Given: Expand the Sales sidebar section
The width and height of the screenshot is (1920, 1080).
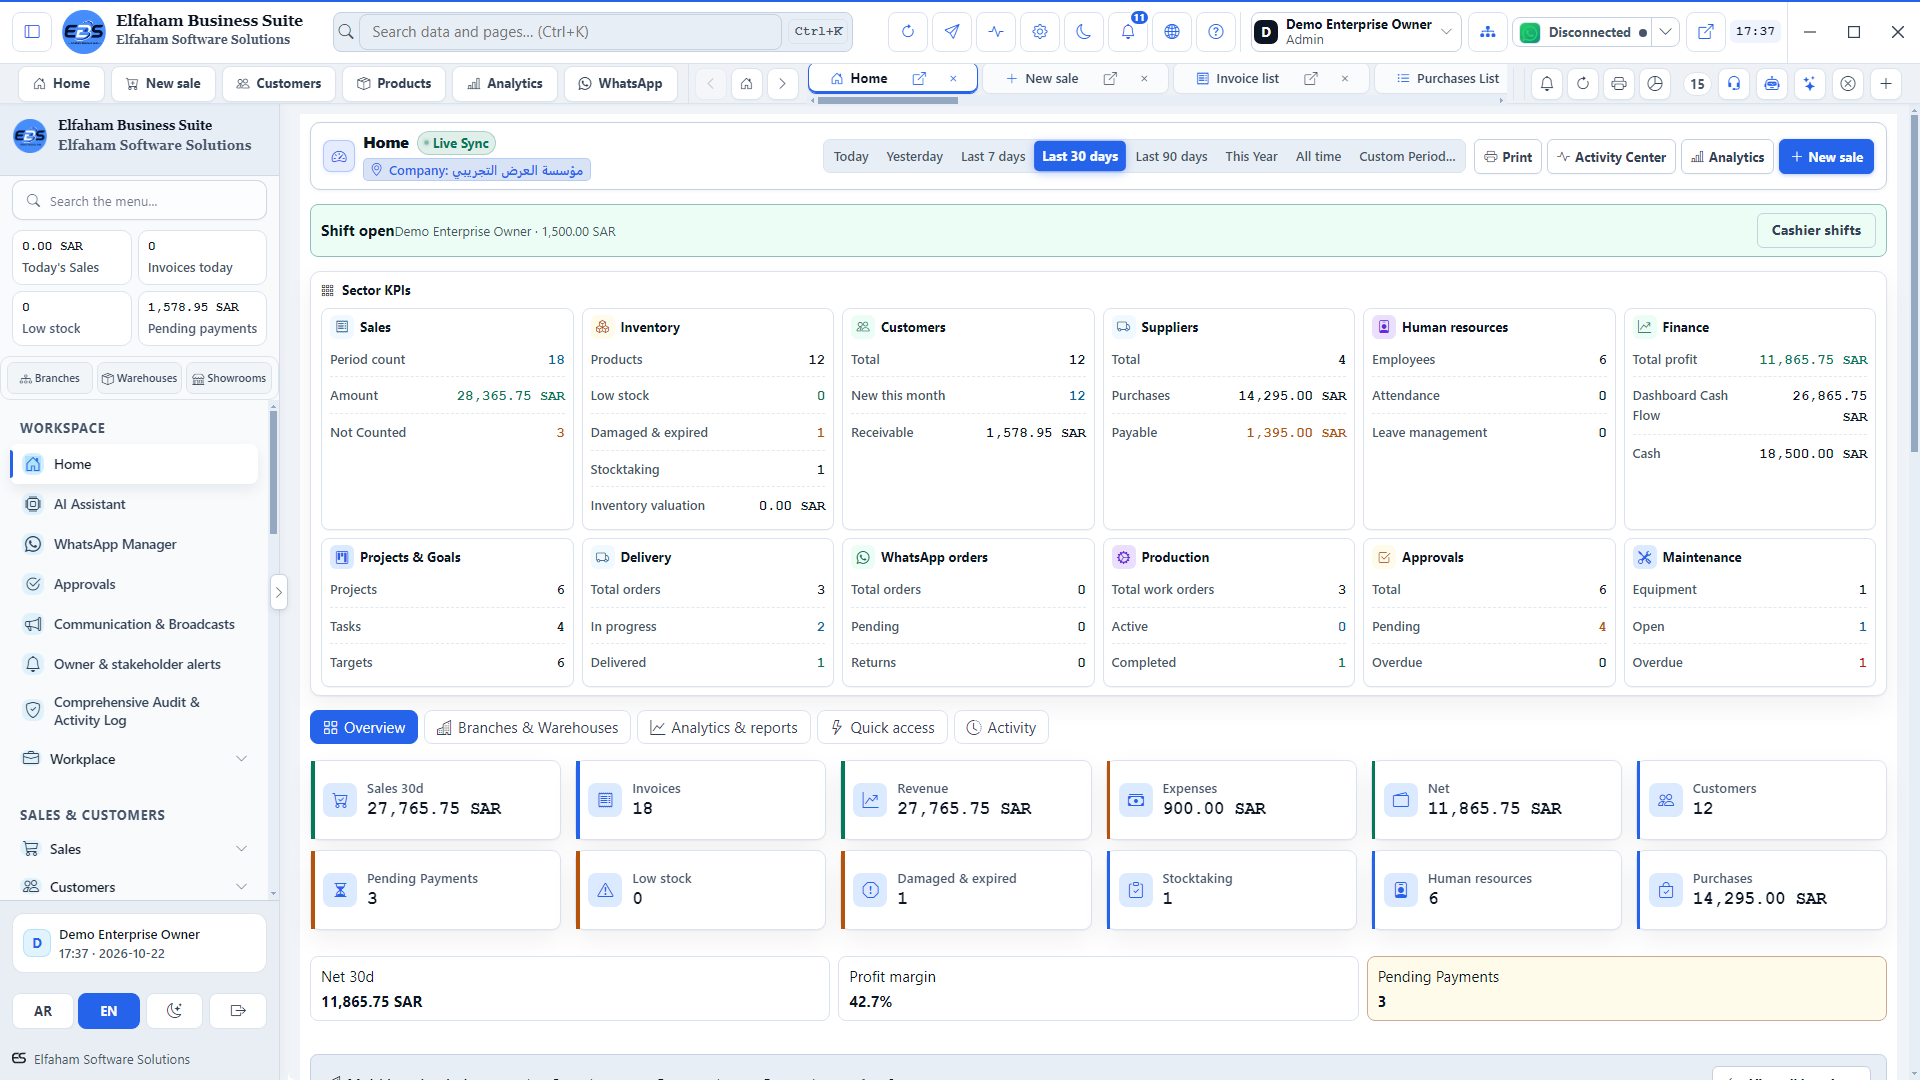Looking at the screenshot, I should pos(134,849).
